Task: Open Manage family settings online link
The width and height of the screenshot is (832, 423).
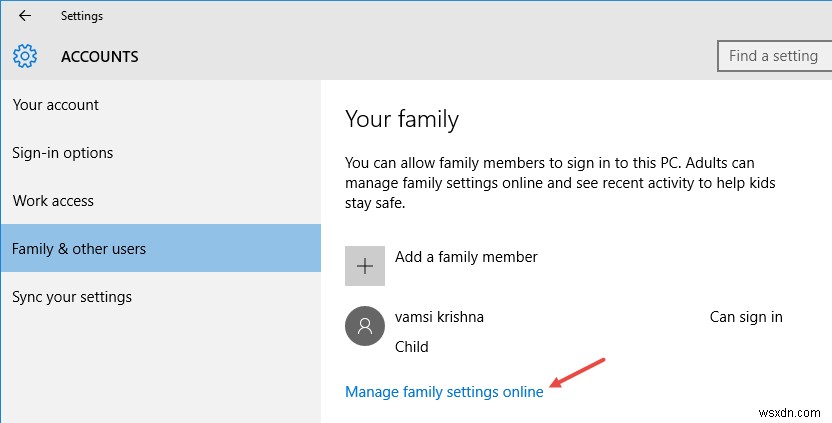Action: tap(444, 392)
